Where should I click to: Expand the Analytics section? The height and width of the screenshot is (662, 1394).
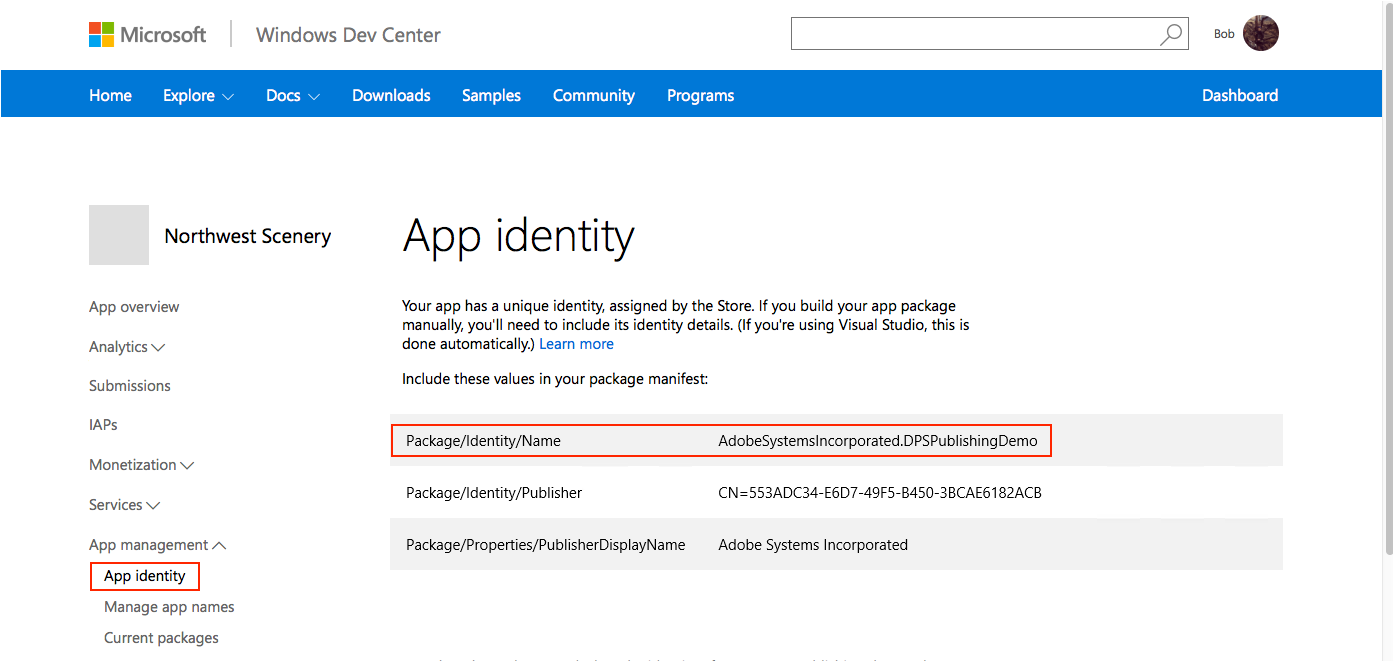(127, 347)
